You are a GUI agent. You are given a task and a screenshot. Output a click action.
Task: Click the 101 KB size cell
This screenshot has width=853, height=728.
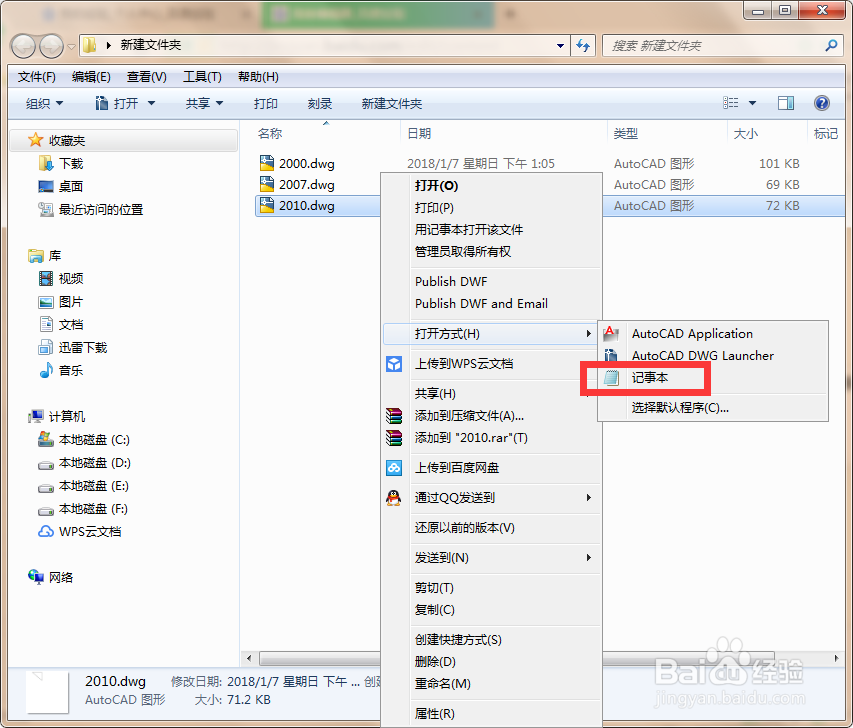[779, 163]
